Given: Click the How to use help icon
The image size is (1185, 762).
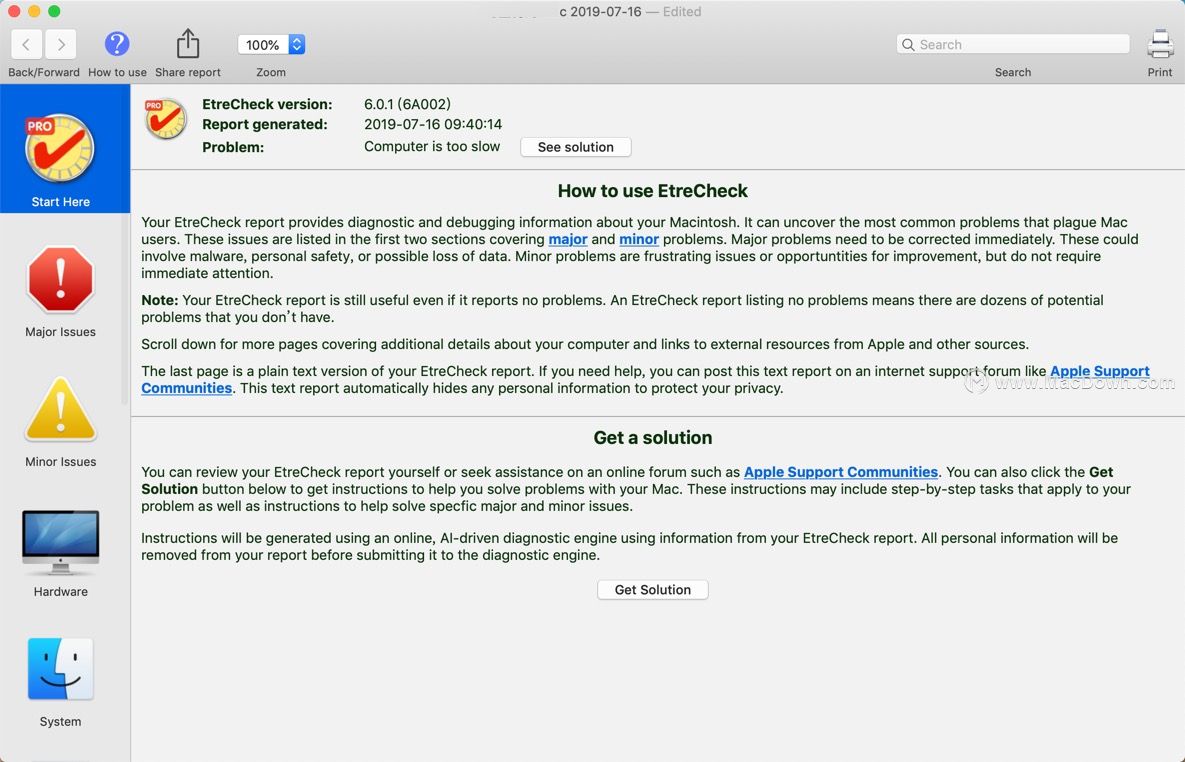Looking at the screenshot, I should [x=117, y=44].
